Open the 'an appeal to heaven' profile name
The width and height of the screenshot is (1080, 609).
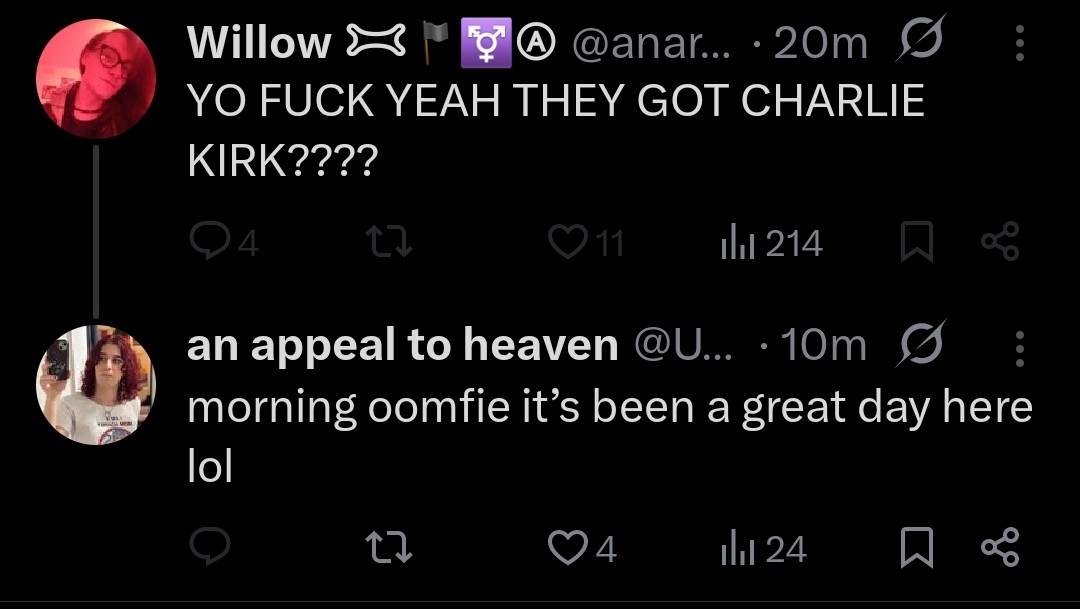402,346
